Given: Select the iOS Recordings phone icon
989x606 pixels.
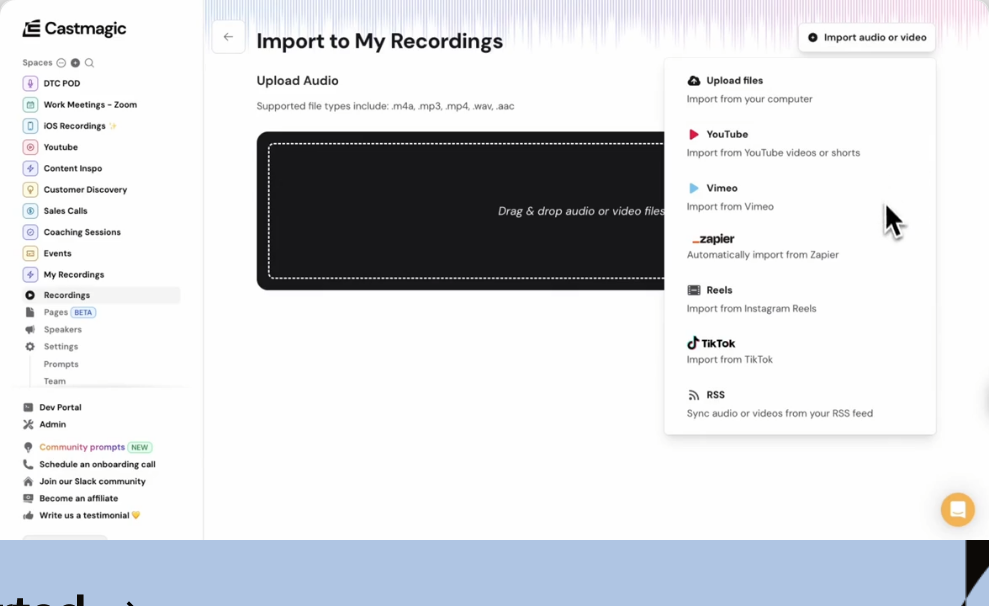Looking at the screenshot, I should pos(30,125).
